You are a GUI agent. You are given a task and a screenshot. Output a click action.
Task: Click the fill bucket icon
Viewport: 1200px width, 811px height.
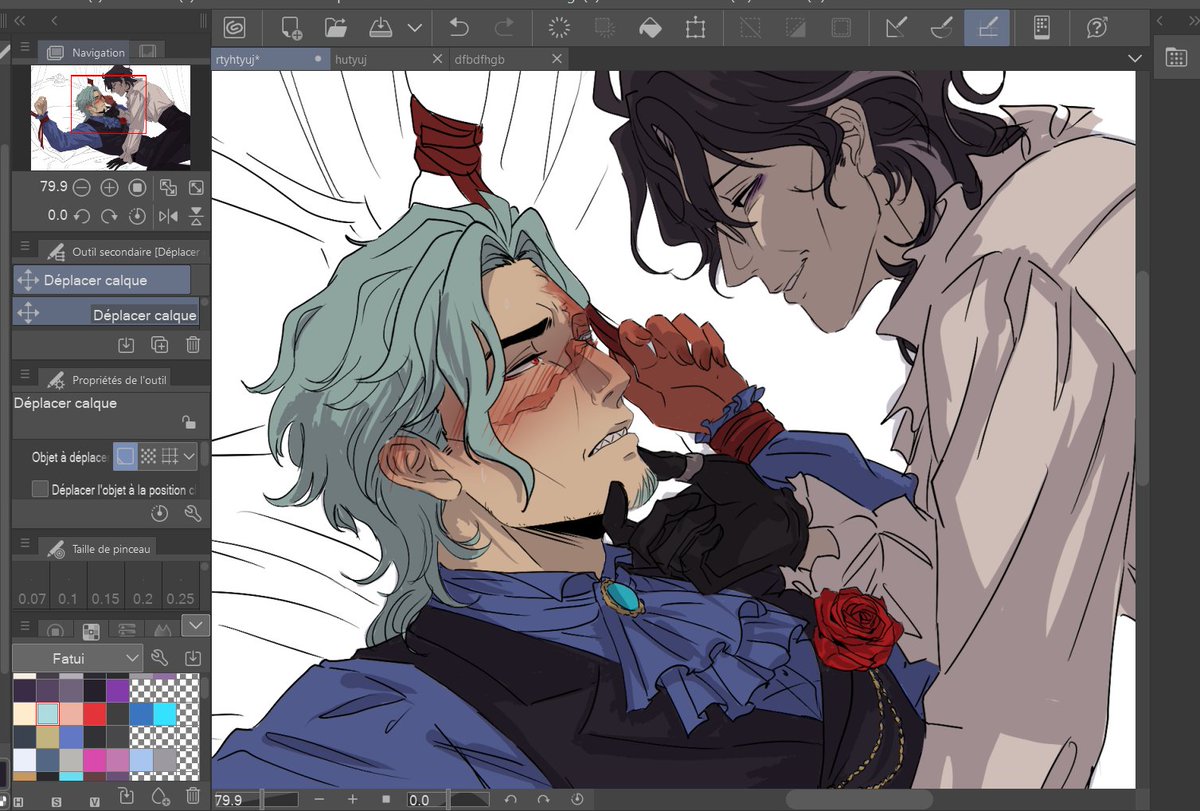point(649,27)
